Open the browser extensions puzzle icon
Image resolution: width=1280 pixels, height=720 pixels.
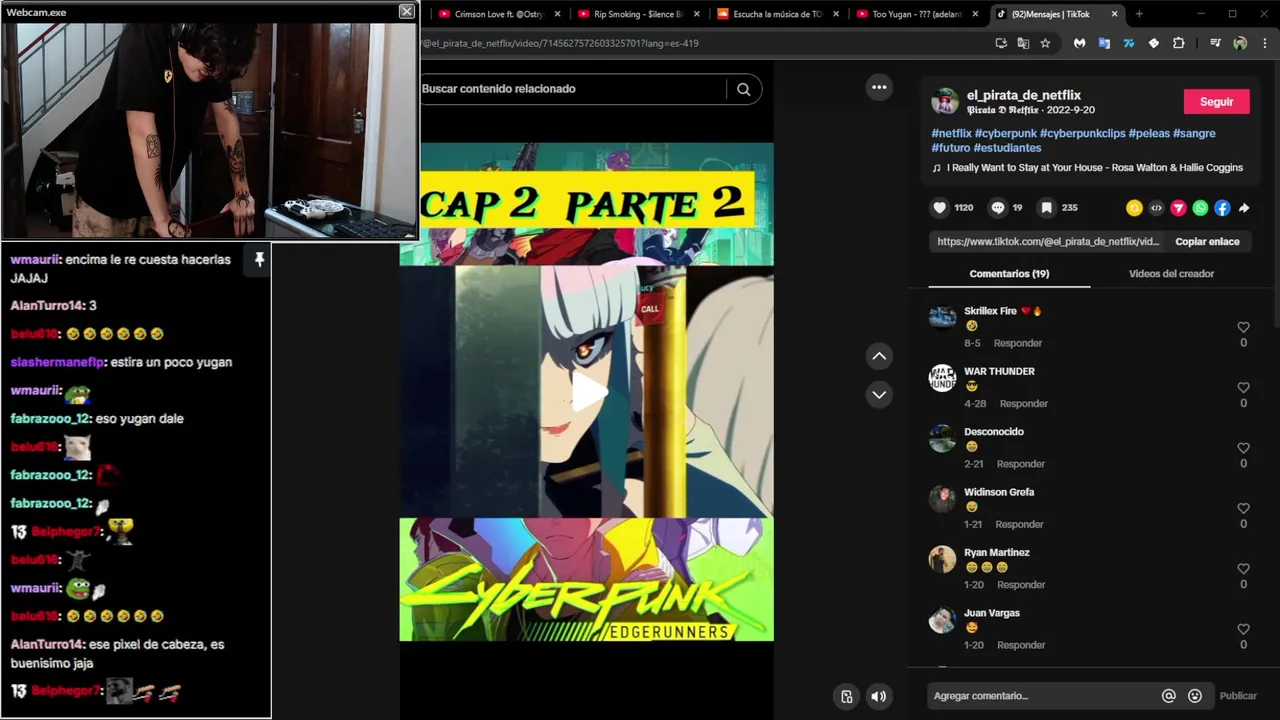1178,43
